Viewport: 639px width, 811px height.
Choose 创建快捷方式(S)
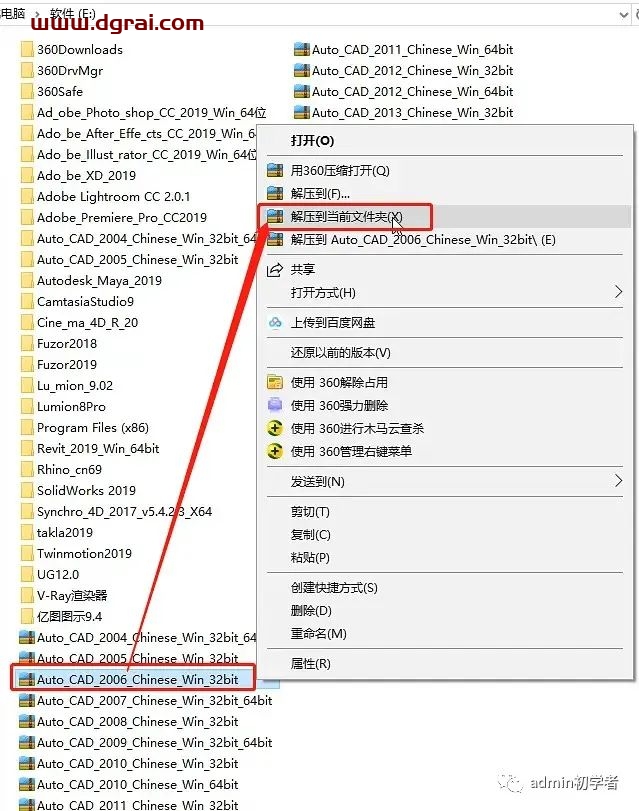[x=334, y=588]
